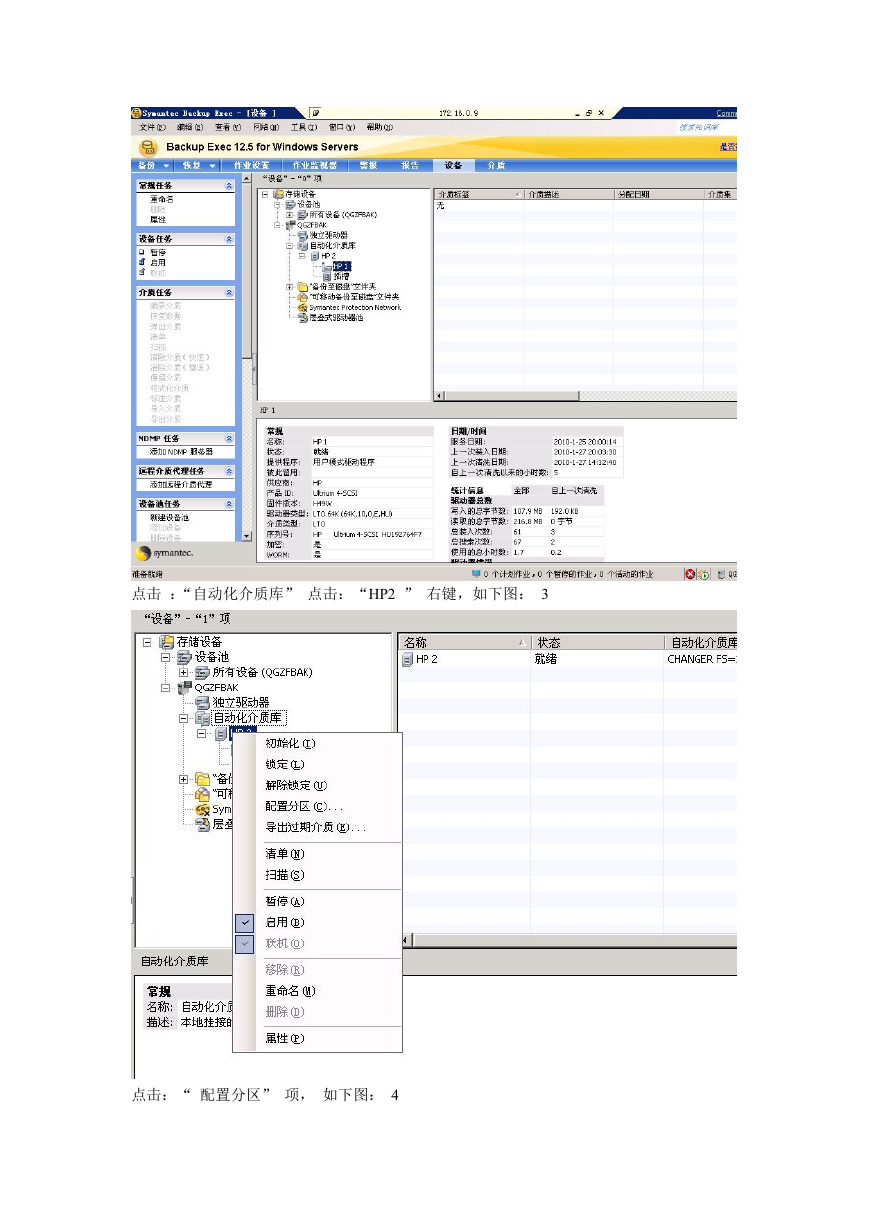Screen dimensions: 869x1228
Task: Click 添加远程介质代理 link
Action: click(x=181, y=485)
